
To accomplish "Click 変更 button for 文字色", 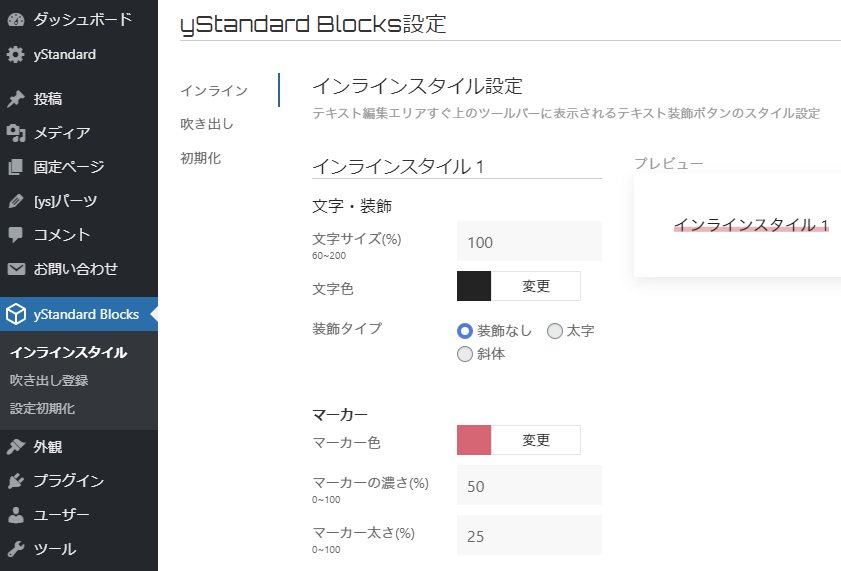I will pos(536,286).
